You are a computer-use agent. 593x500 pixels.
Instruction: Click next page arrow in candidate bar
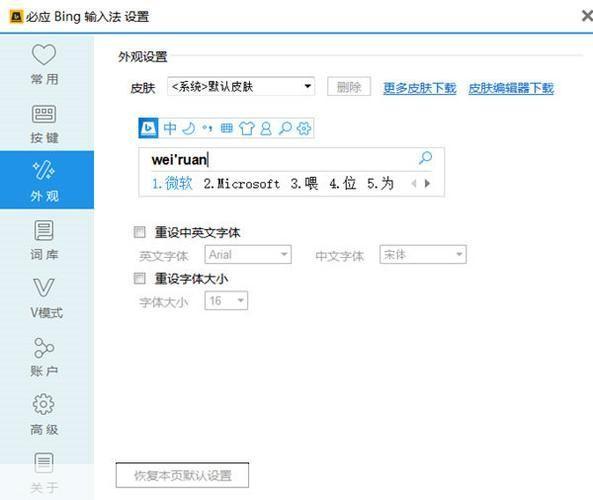(x=427, y=183)
